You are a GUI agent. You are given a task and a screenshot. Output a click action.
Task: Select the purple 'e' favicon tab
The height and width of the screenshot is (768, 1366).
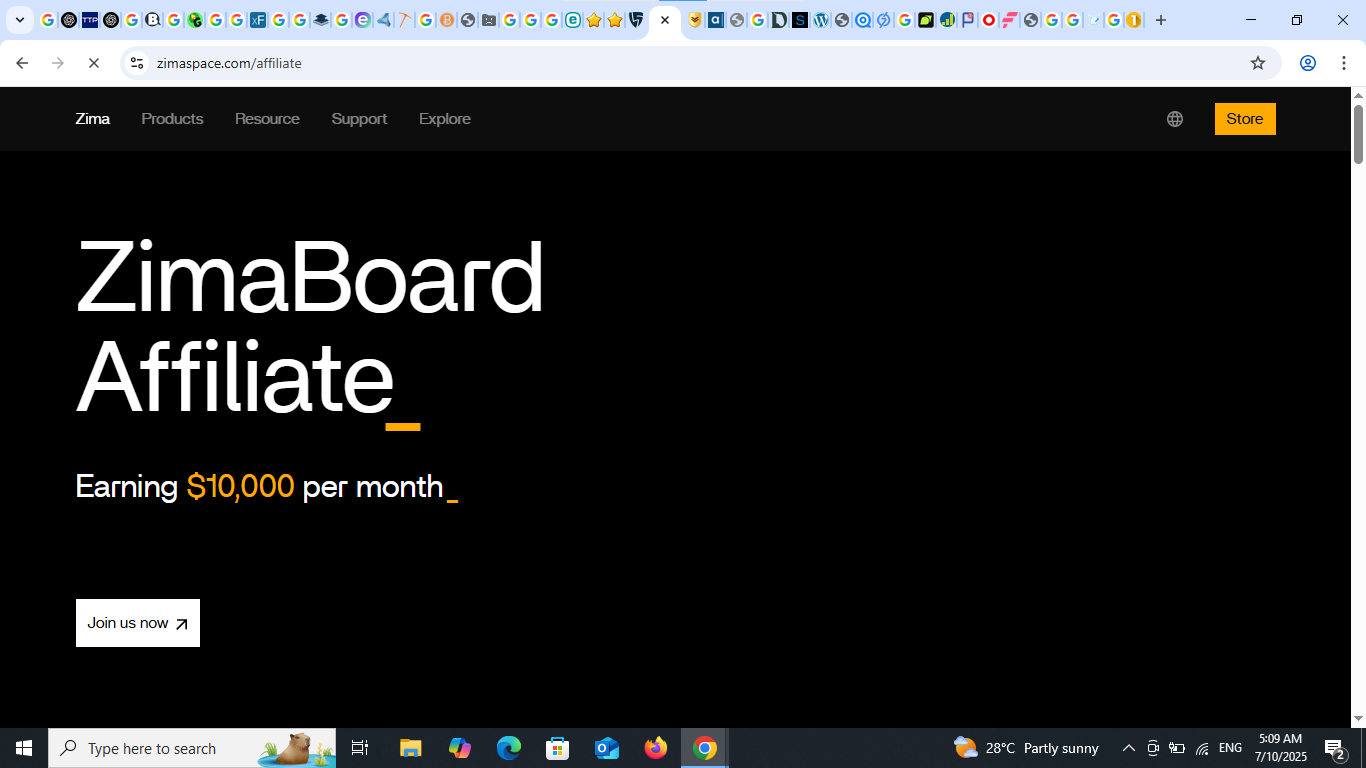pos(363,20)
